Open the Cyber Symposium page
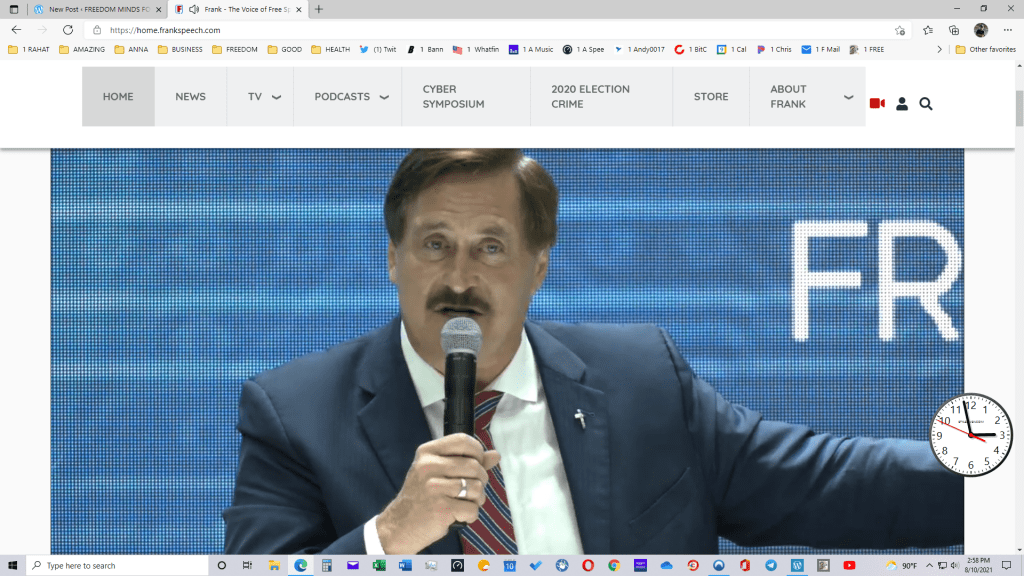This screenshot has width=1024, height=576. point(453,97)
